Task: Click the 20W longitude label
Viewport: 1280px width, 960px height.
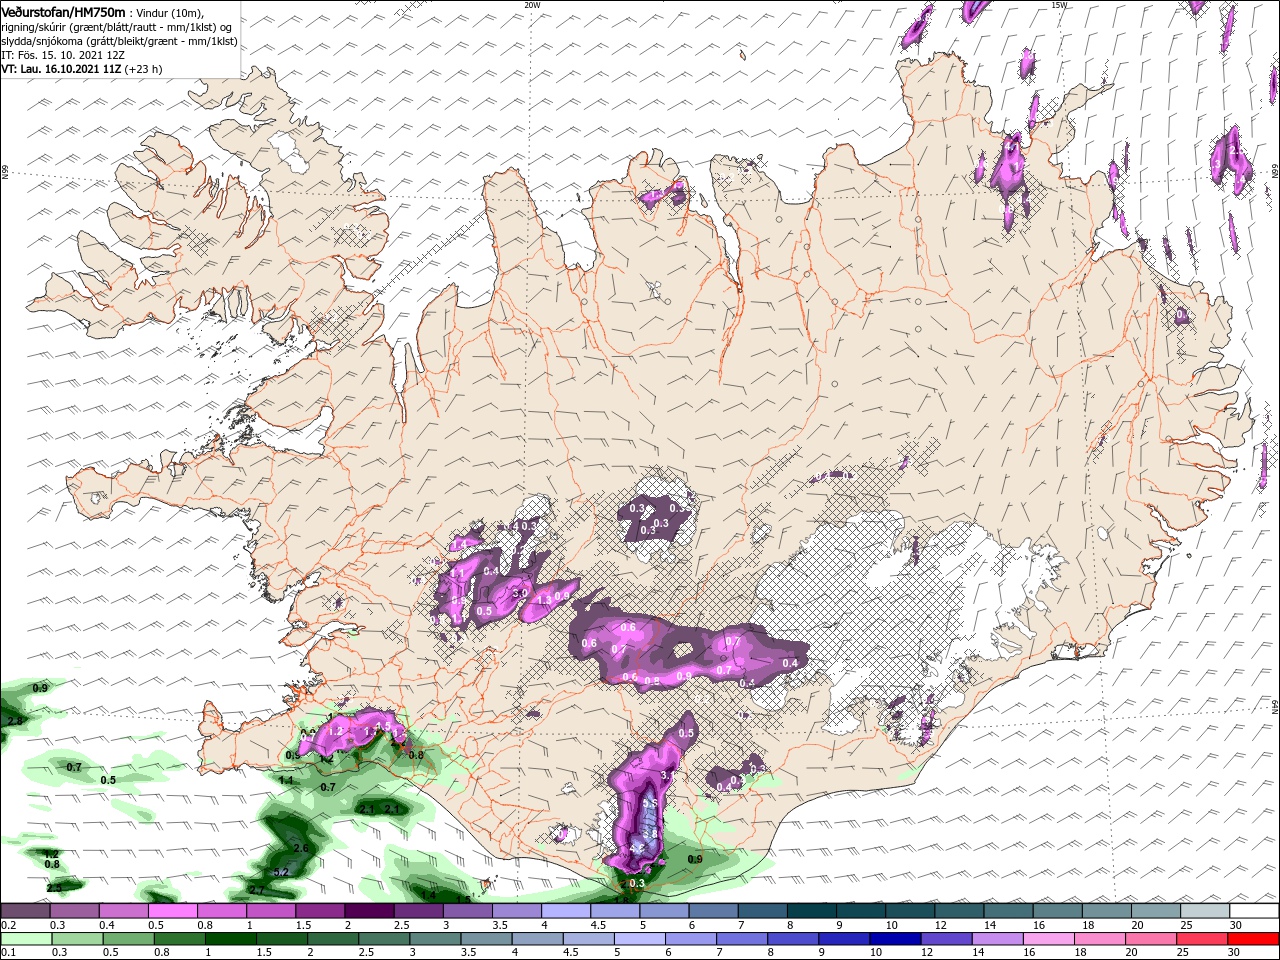Action: click(532, 5)
